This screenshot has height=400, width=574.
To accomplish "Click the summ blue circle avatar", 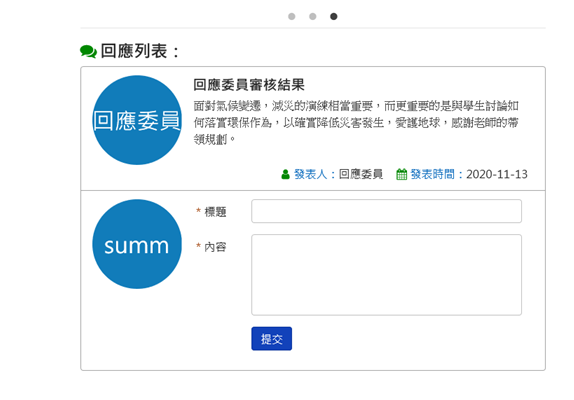I will click(137, 244).
